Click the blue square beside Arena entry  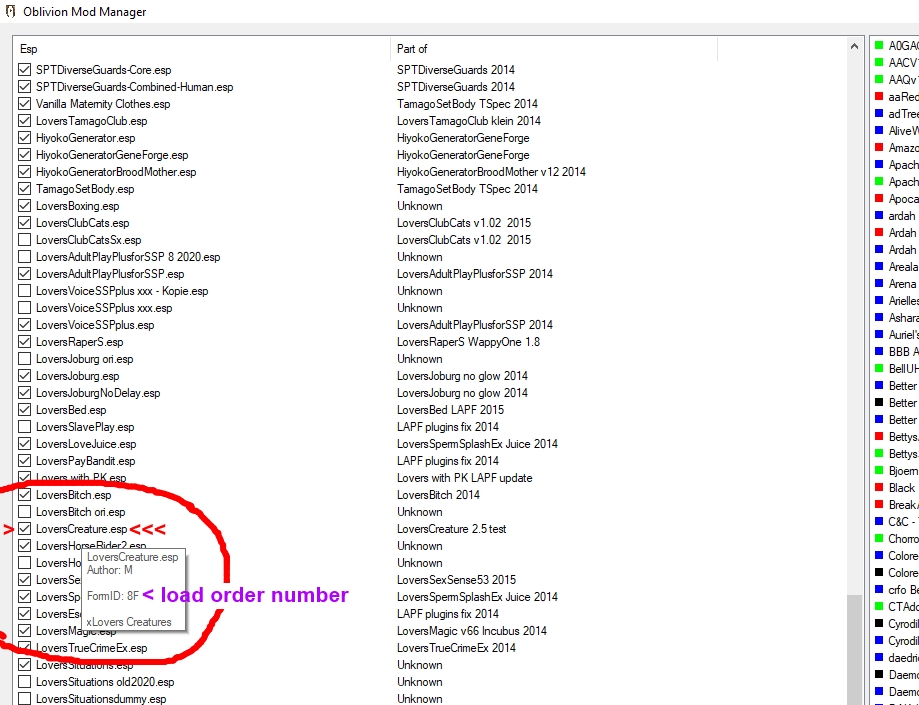[879, 283]
